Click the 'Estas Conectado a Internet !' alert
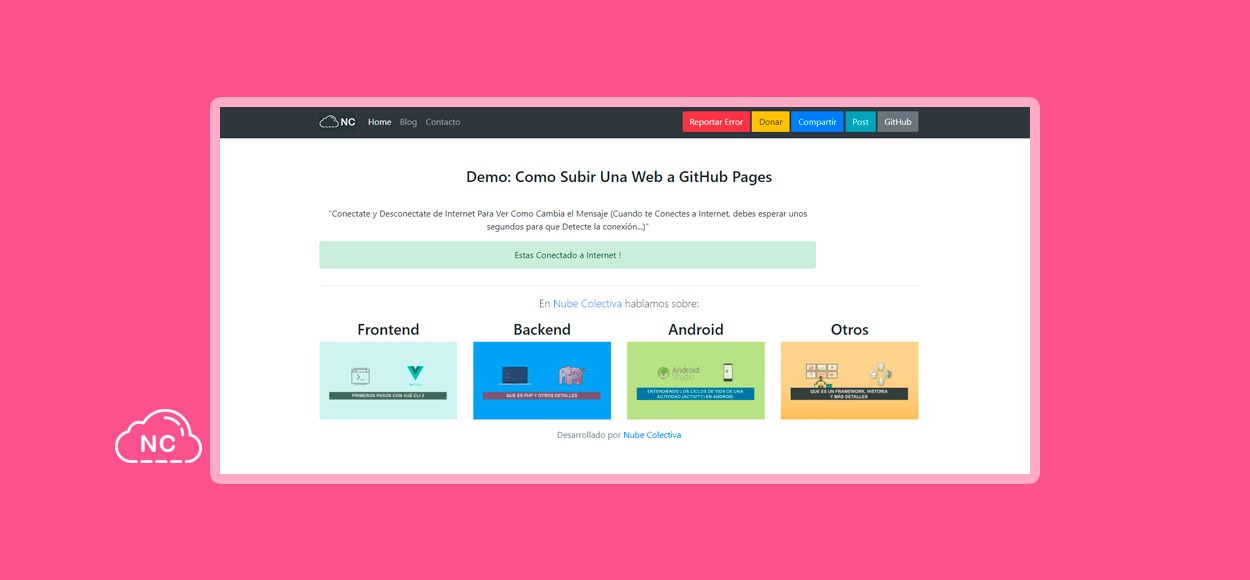Screen dimensions: 1250x580 (x=567, y=255)
